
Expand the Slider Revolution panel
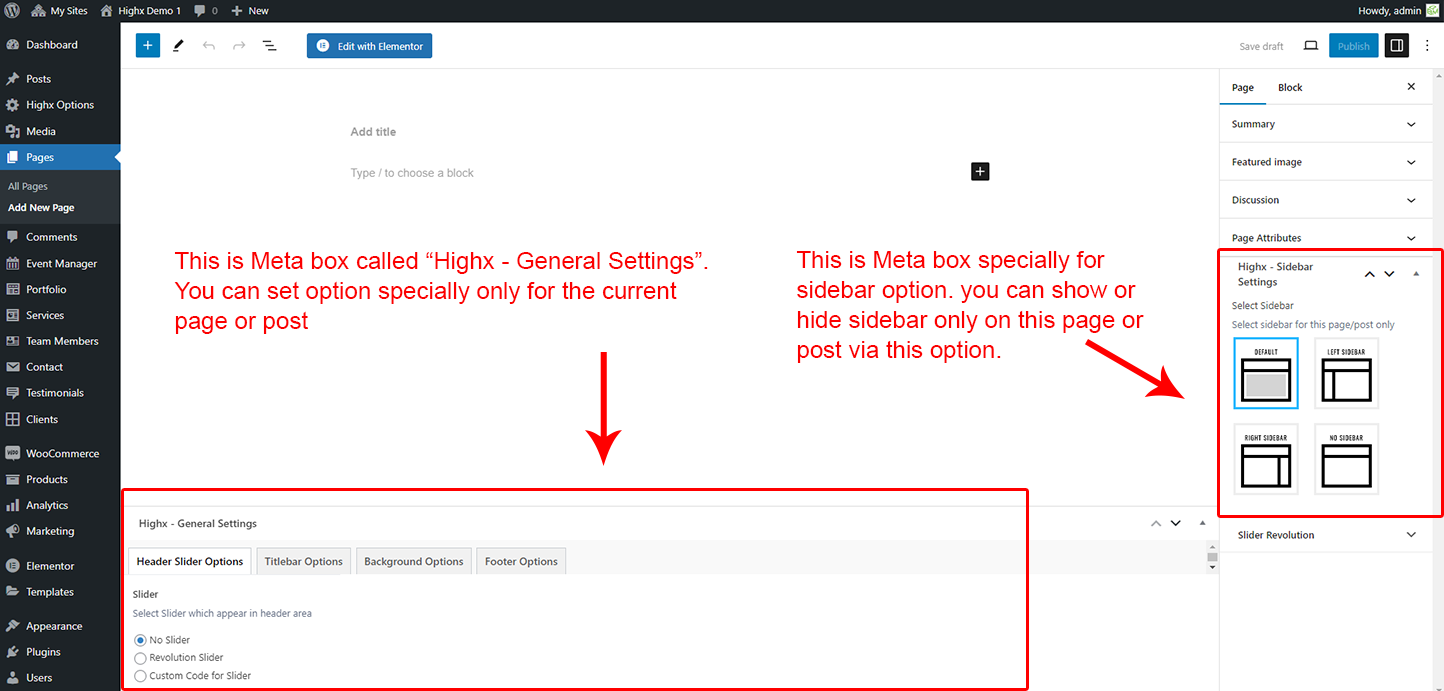tap(1324, 535)
